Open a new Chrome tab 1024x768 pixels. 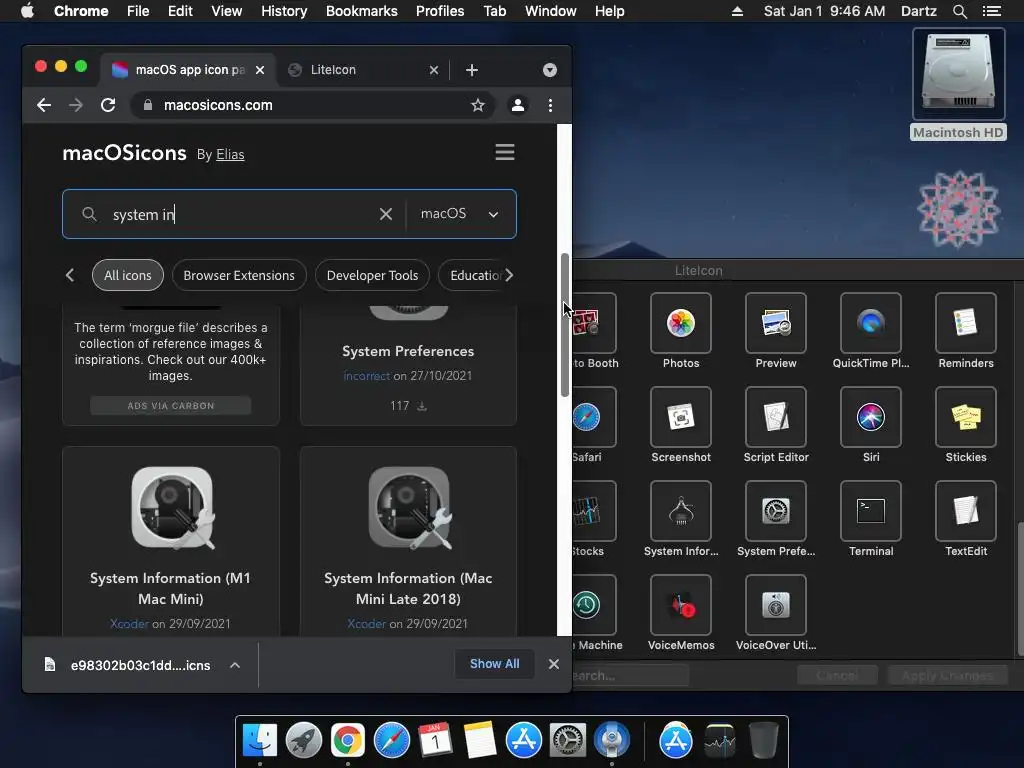(472, 70)
